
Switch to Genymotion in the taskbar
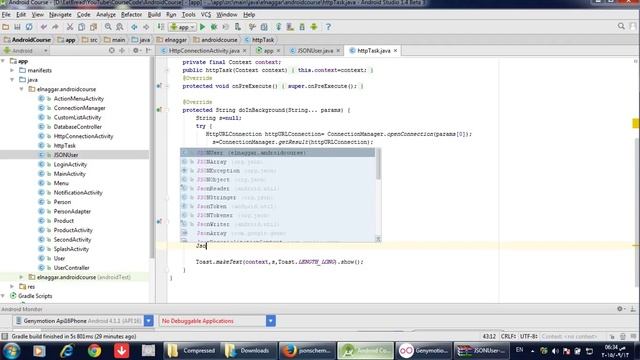pos(424,351)
